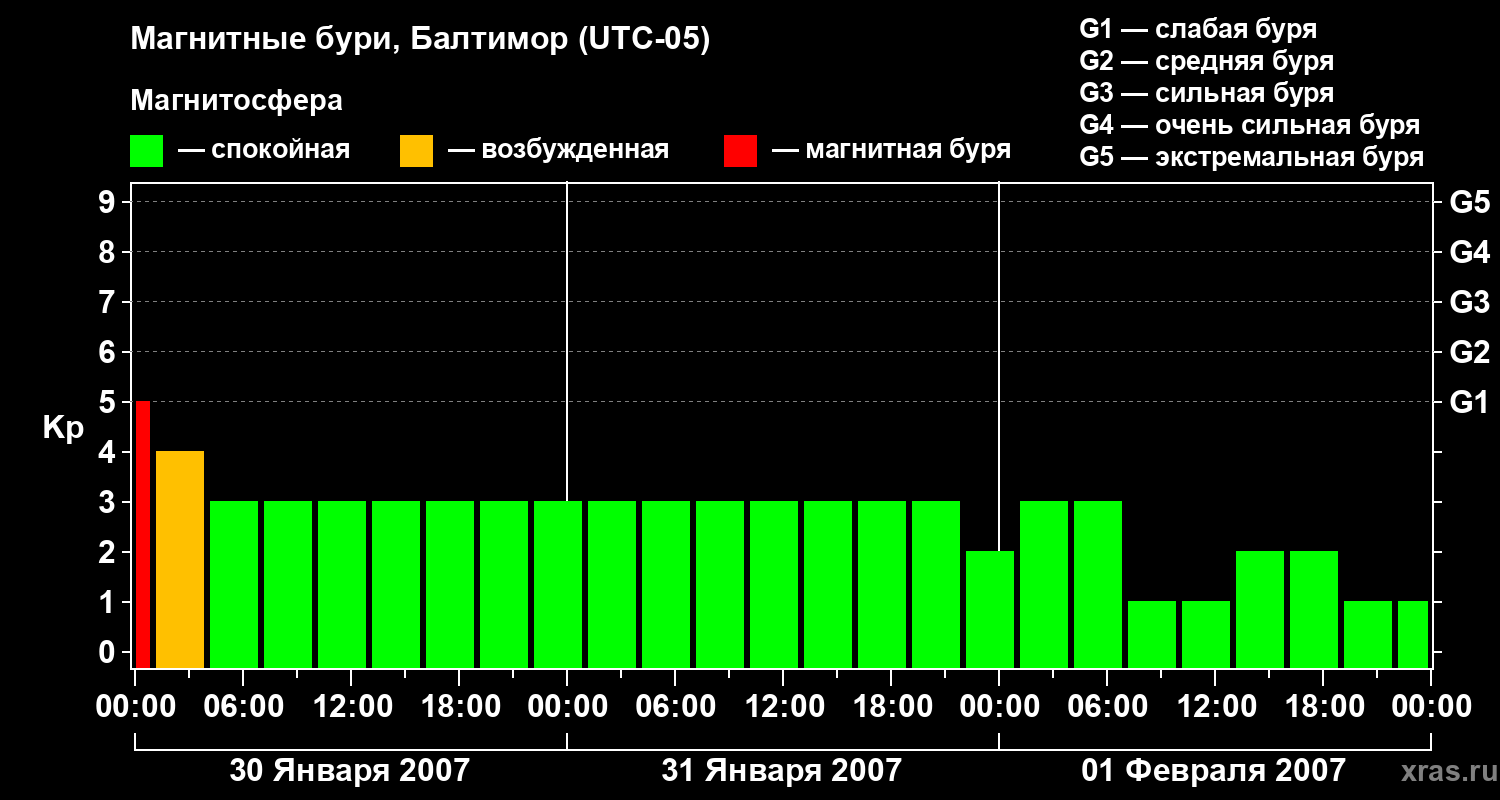This screenshot has width=1500, height=800.
Task: Click the '01 Февраля 2007' date label
Action: click(1214, 771)
